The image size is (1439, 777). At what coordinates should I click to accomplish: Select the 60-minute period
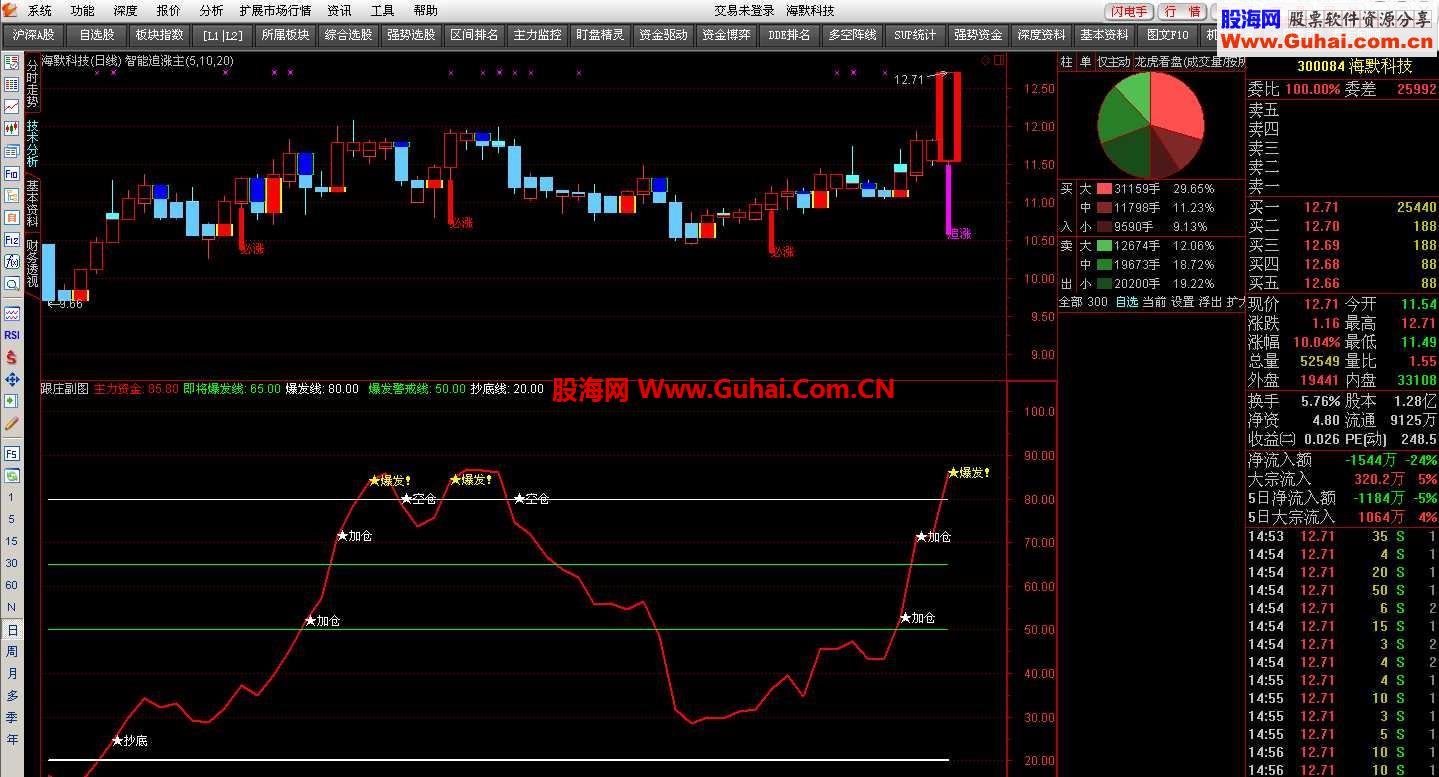click(12, 585)
